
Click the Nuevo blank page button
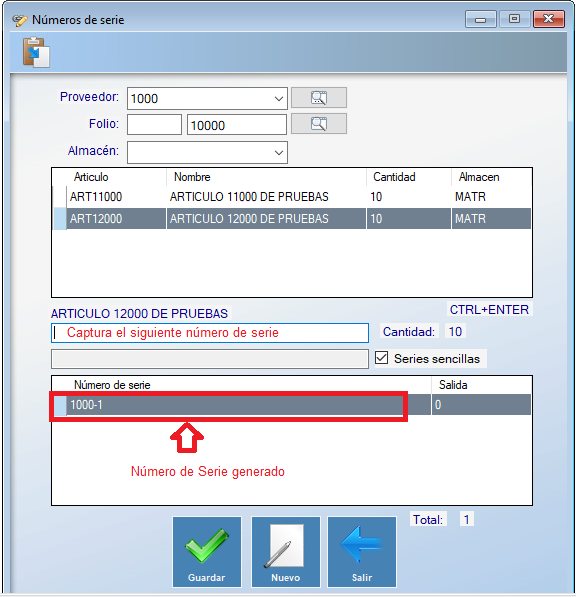click(286, 552)
